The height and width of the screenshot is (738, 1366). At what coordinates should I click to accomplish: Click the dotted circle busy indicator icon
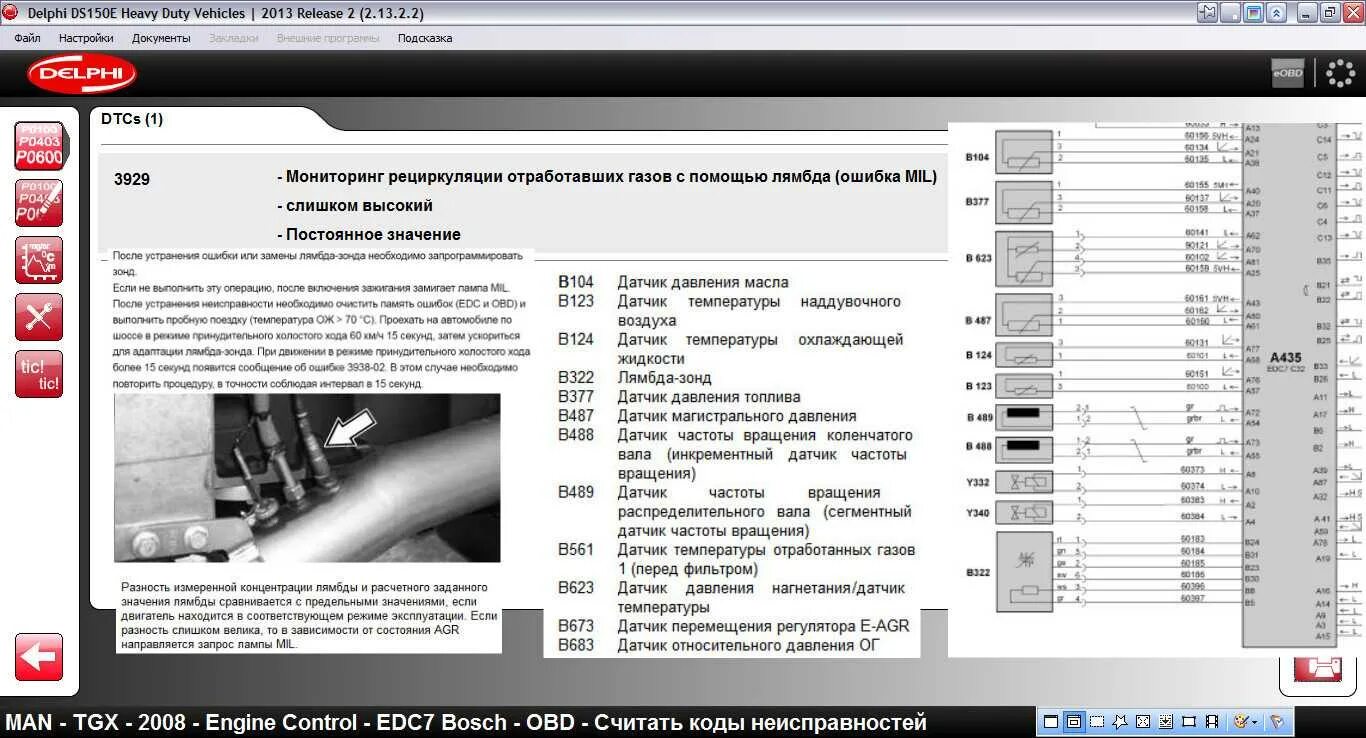(x=1340, y=73)
